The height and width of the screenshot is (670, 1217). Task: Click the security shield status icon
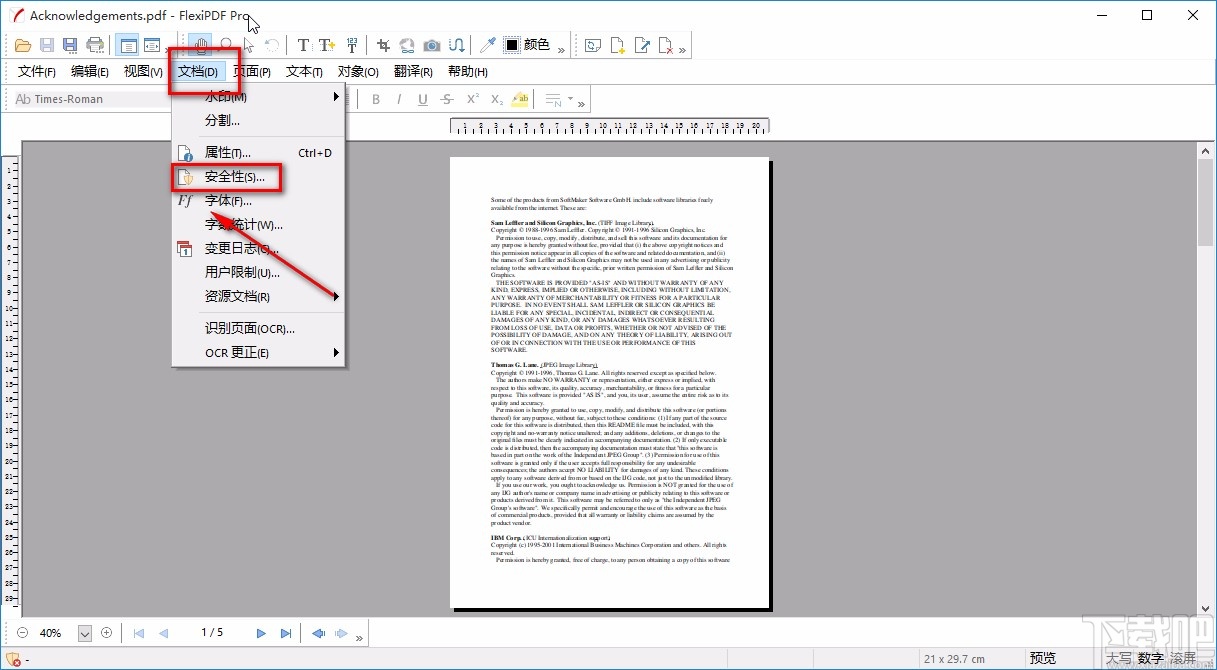[12, 658]
